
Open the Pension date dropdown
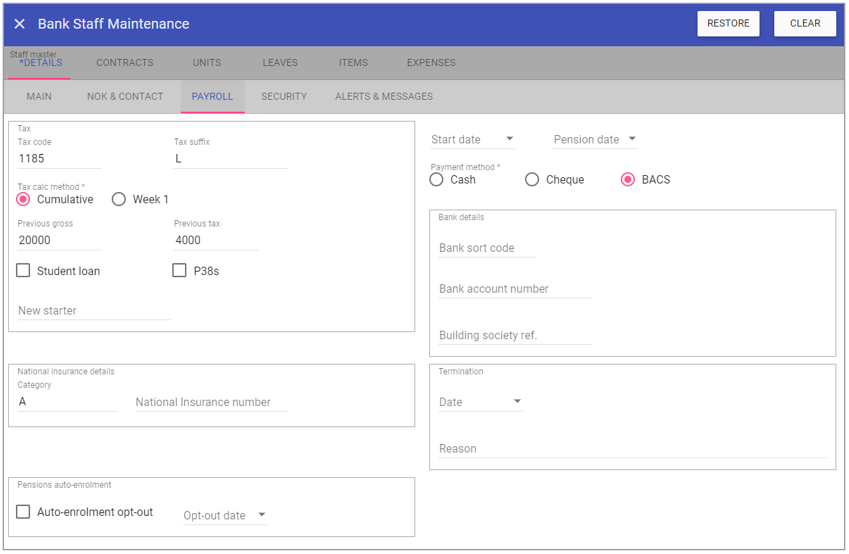(595, 139)
